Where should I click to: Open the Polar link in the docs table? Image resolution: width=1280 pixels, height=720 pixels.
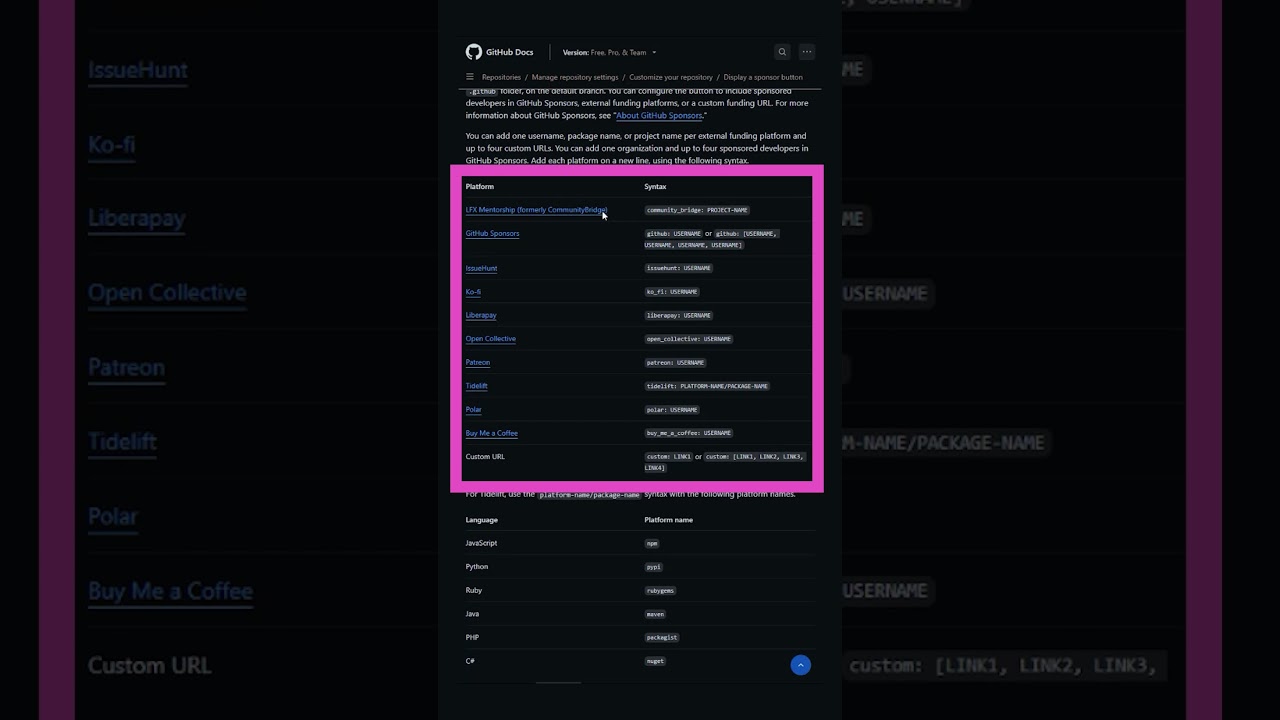click(x=473, y=409)
